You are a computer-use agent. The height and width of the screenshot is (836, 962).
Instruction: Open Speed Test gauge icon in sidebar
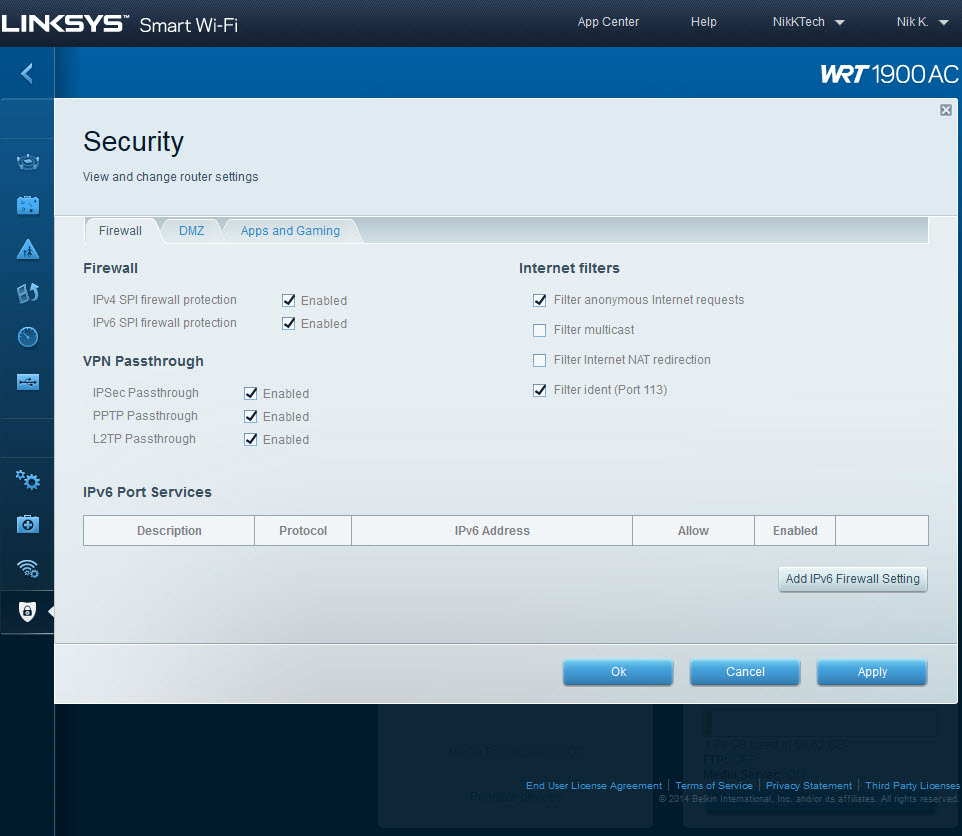tap(28, 337)
